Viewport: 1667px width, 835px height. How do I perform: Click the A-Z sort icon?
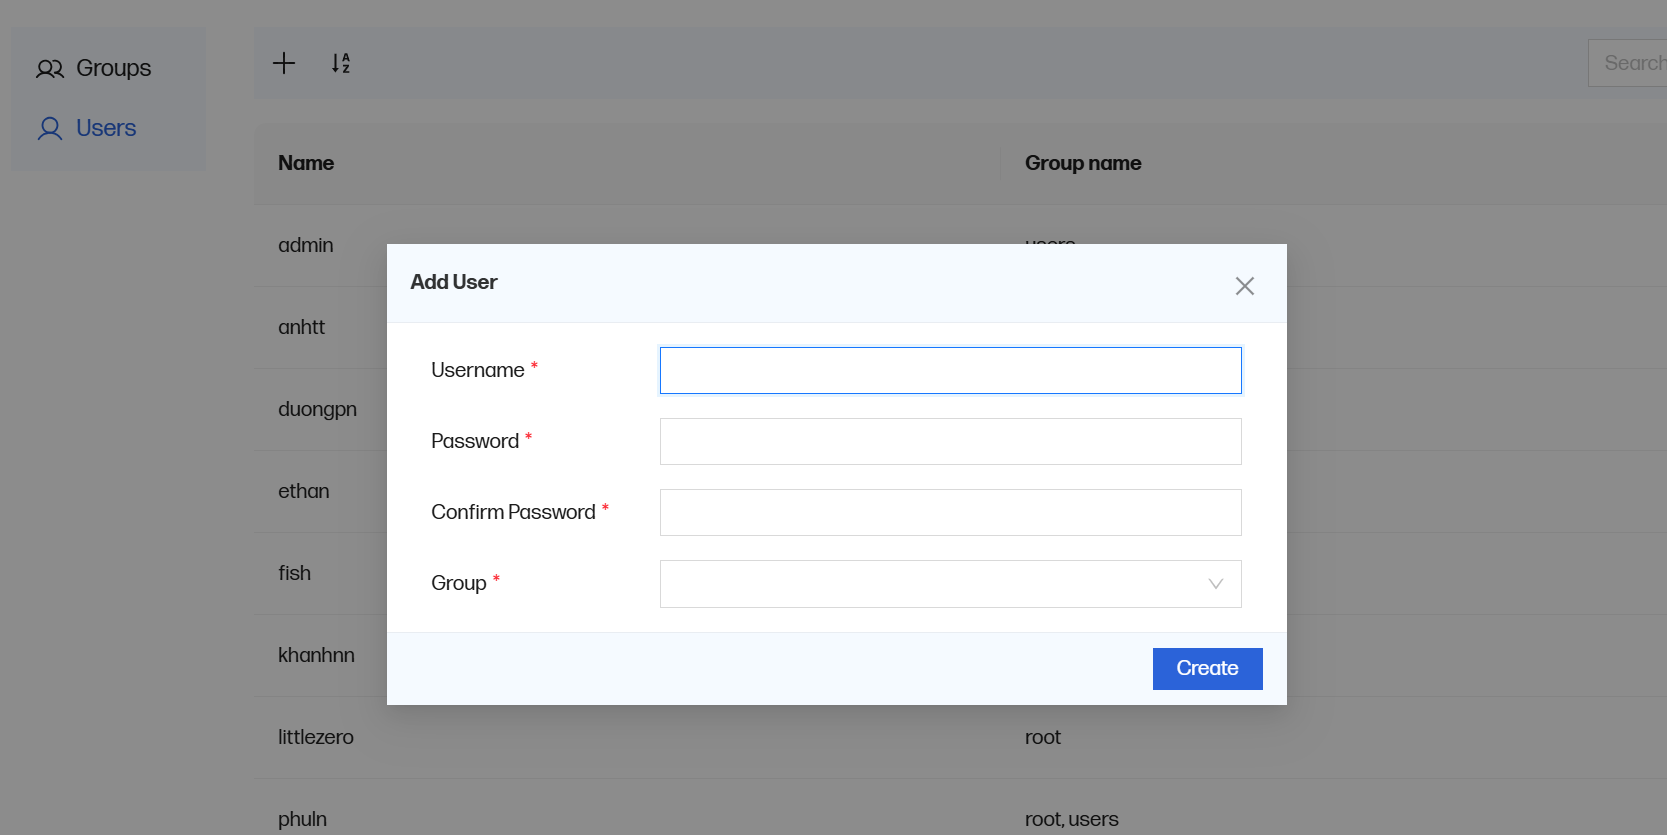coord(341,63)
